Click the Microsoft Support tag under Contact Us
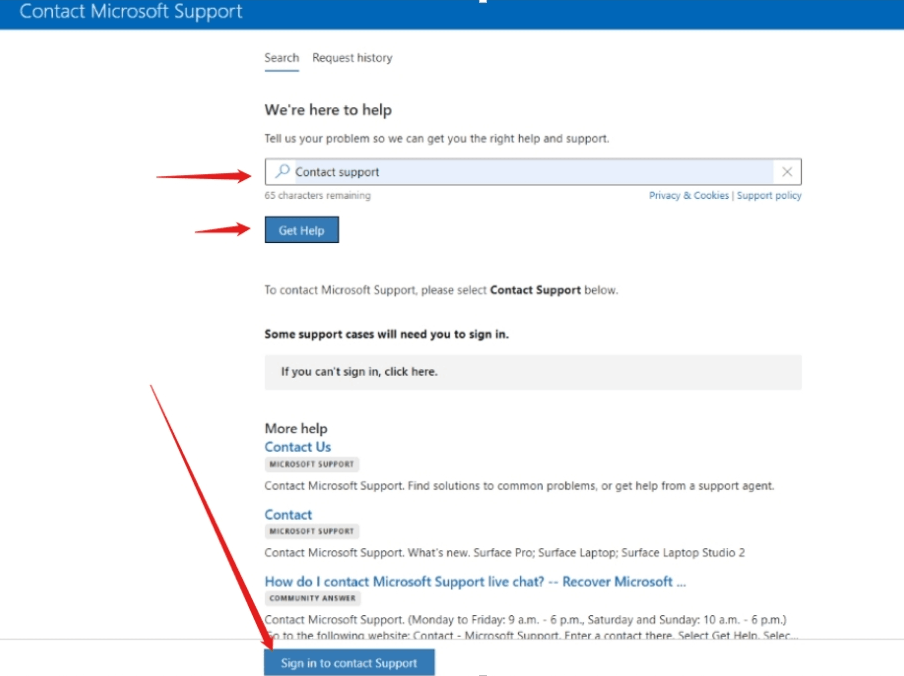 click(311, 464)
